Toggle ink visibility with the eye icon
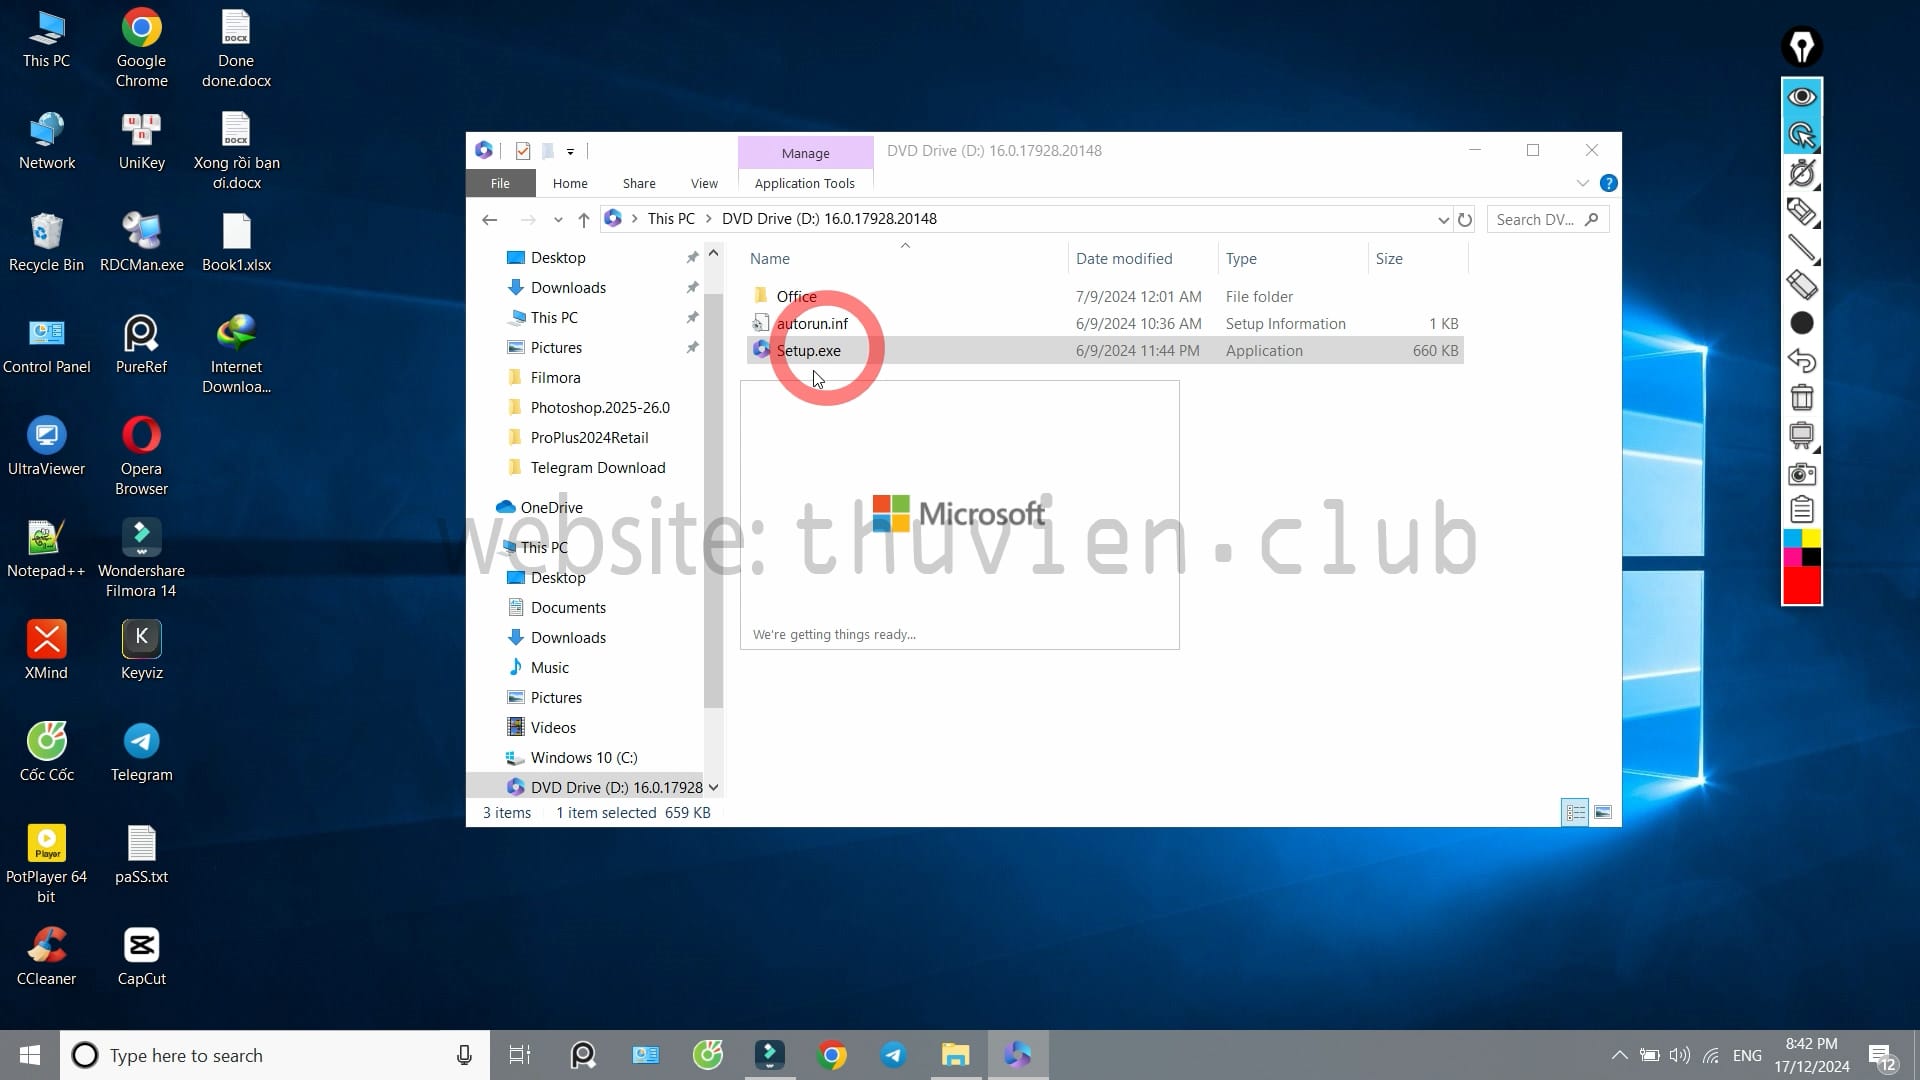The height and width of the screenshot is (1080, 1920). 1802,97
